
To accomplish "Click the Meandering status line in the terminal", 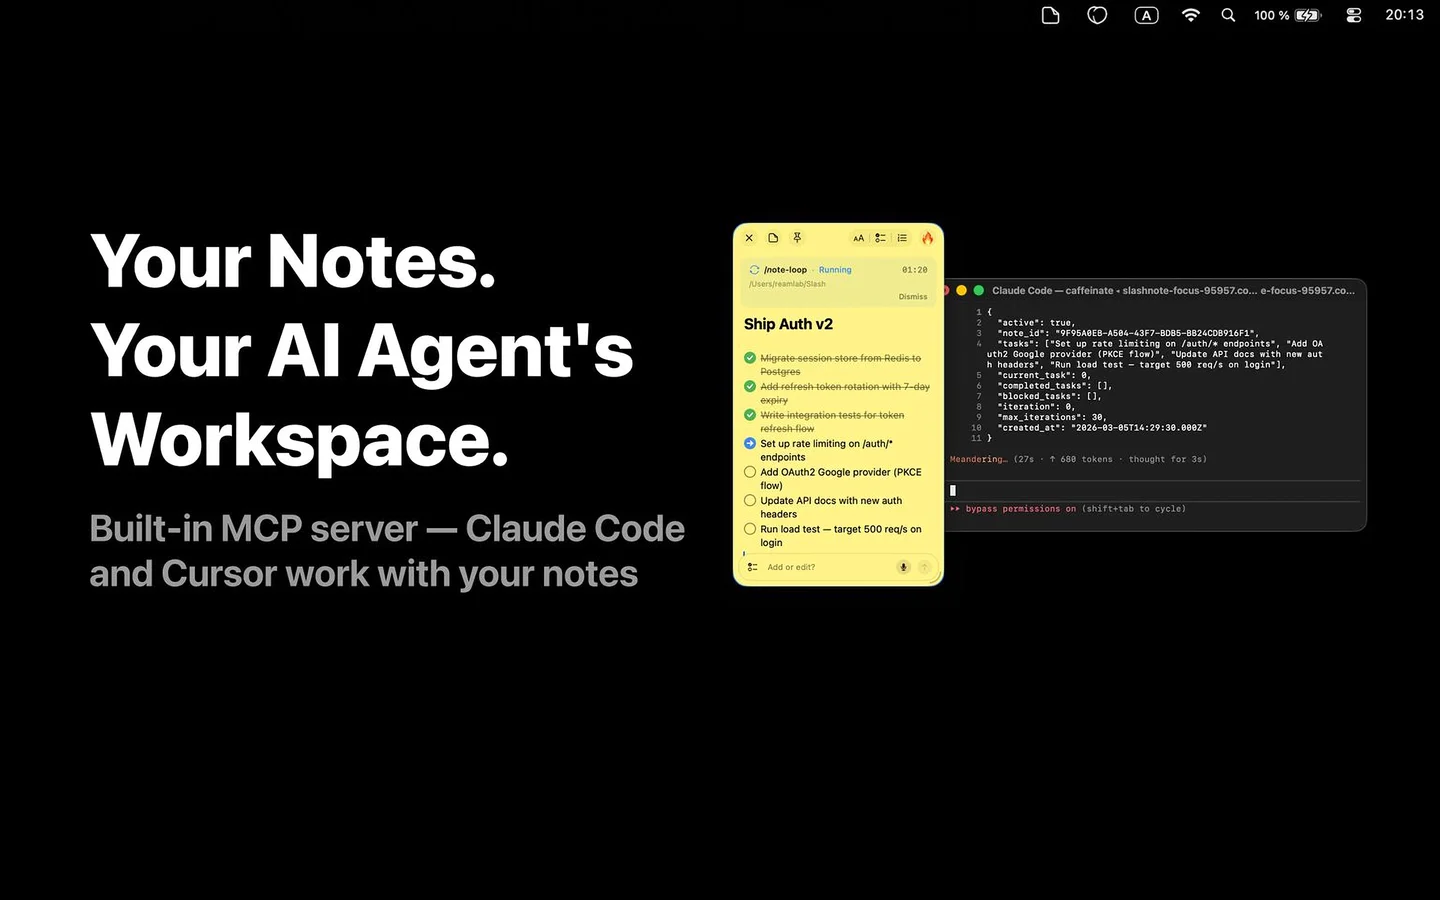I will pyautogui.click(x=1078, y=459).
